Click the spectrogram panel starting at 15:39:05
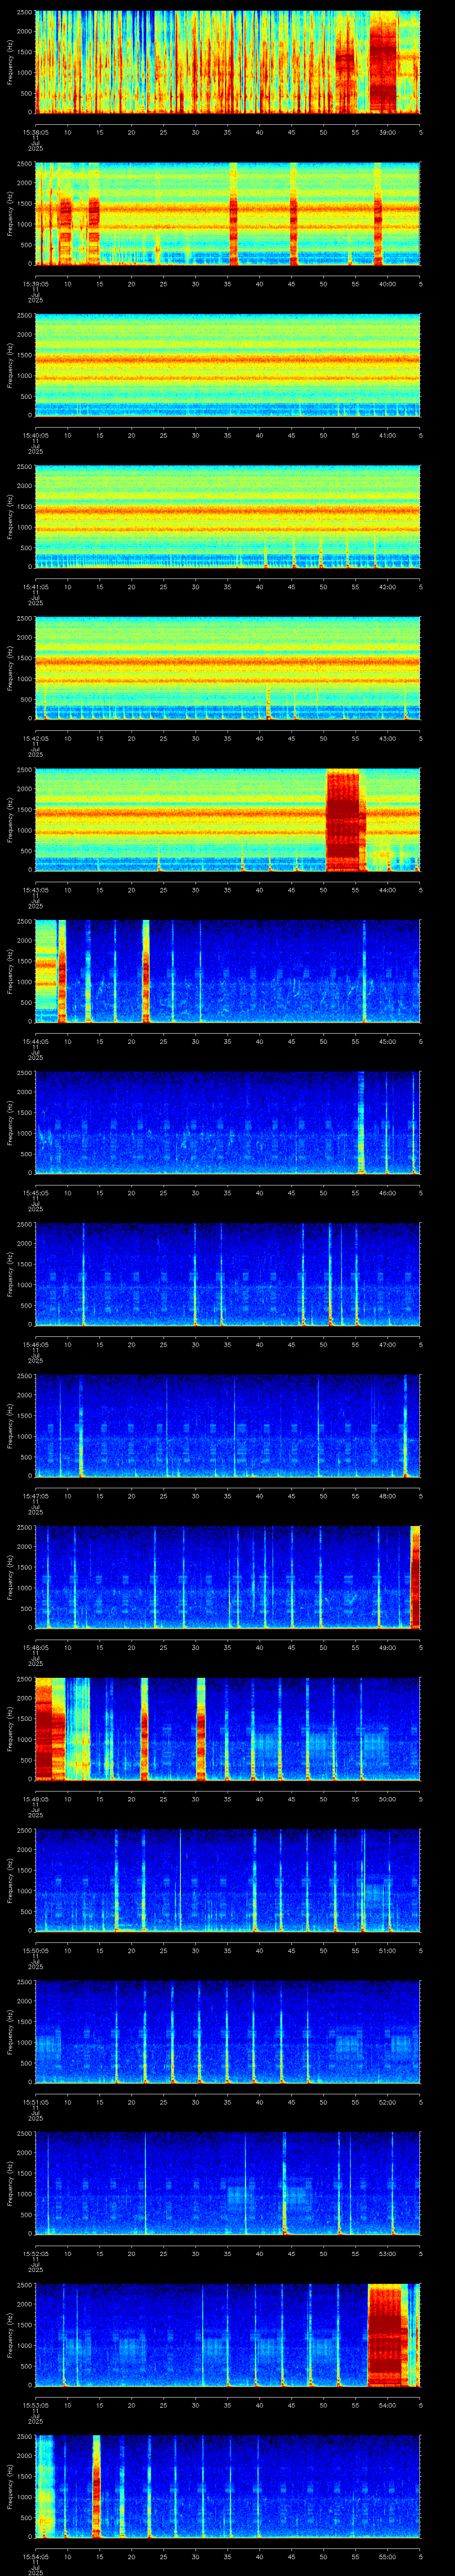455x2576 pixels. coord(228,214)
